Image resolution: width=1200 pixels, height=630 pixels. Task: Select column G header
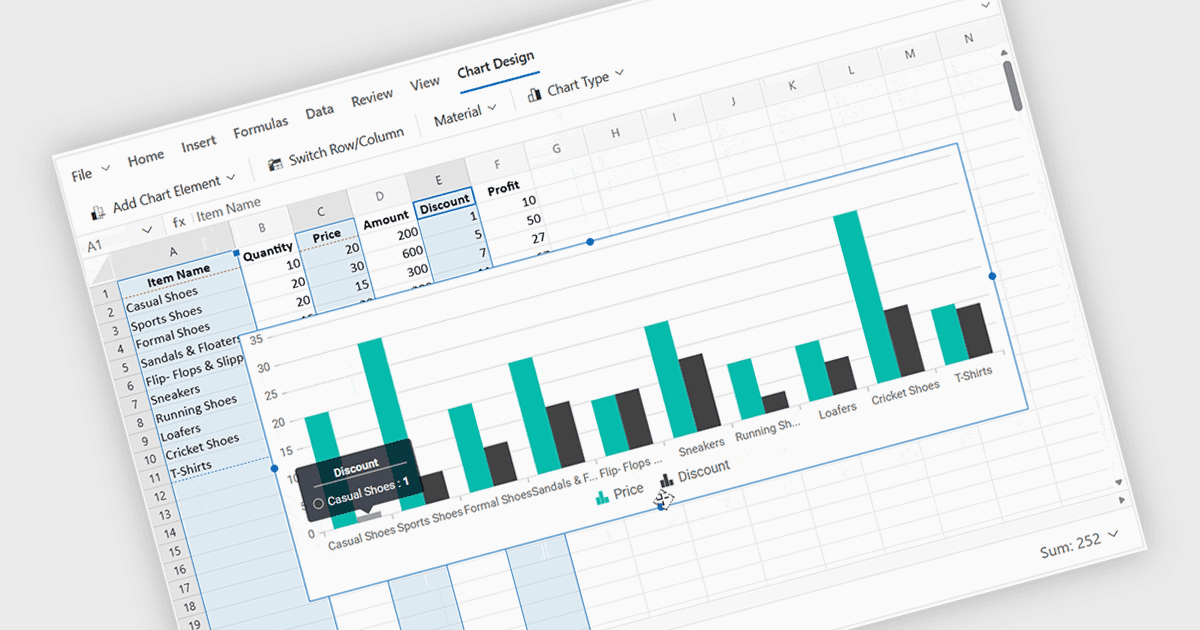click(x=555, y=150)
